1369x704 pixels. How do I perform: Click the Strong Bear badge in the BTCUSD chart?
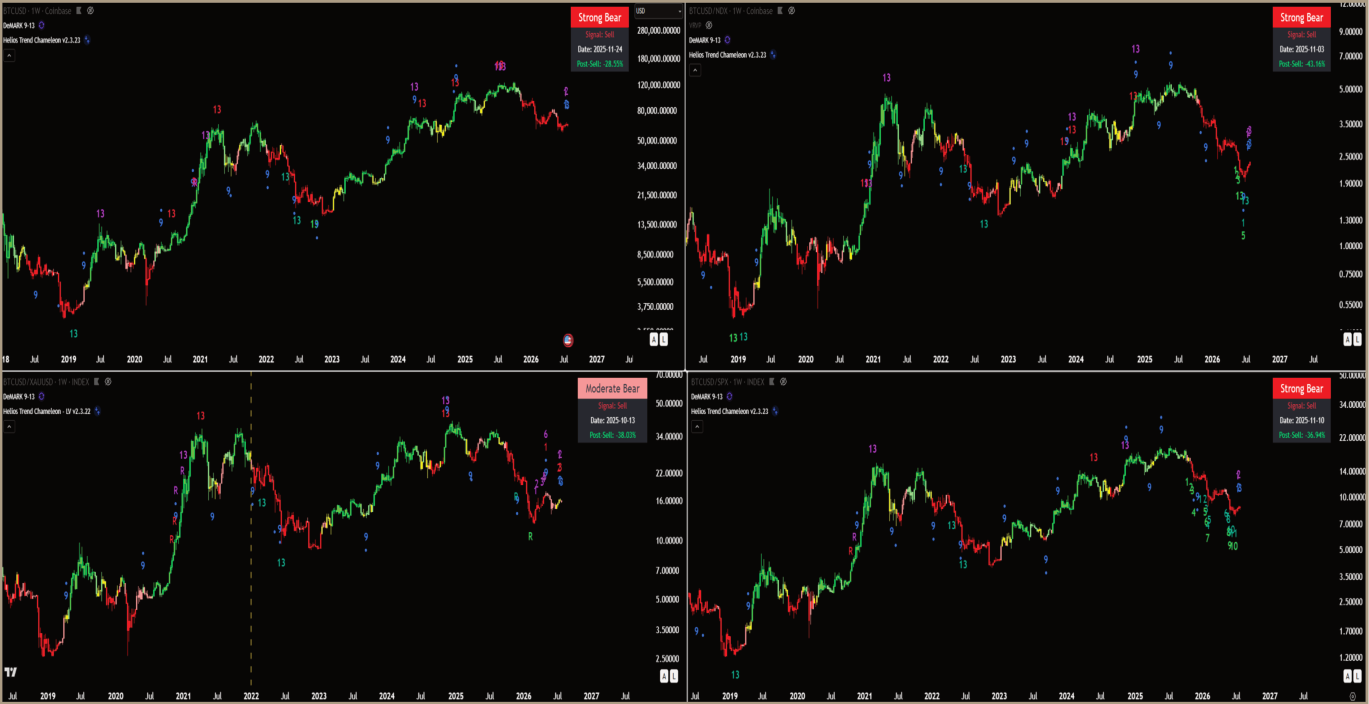click(x=600, y=17)
